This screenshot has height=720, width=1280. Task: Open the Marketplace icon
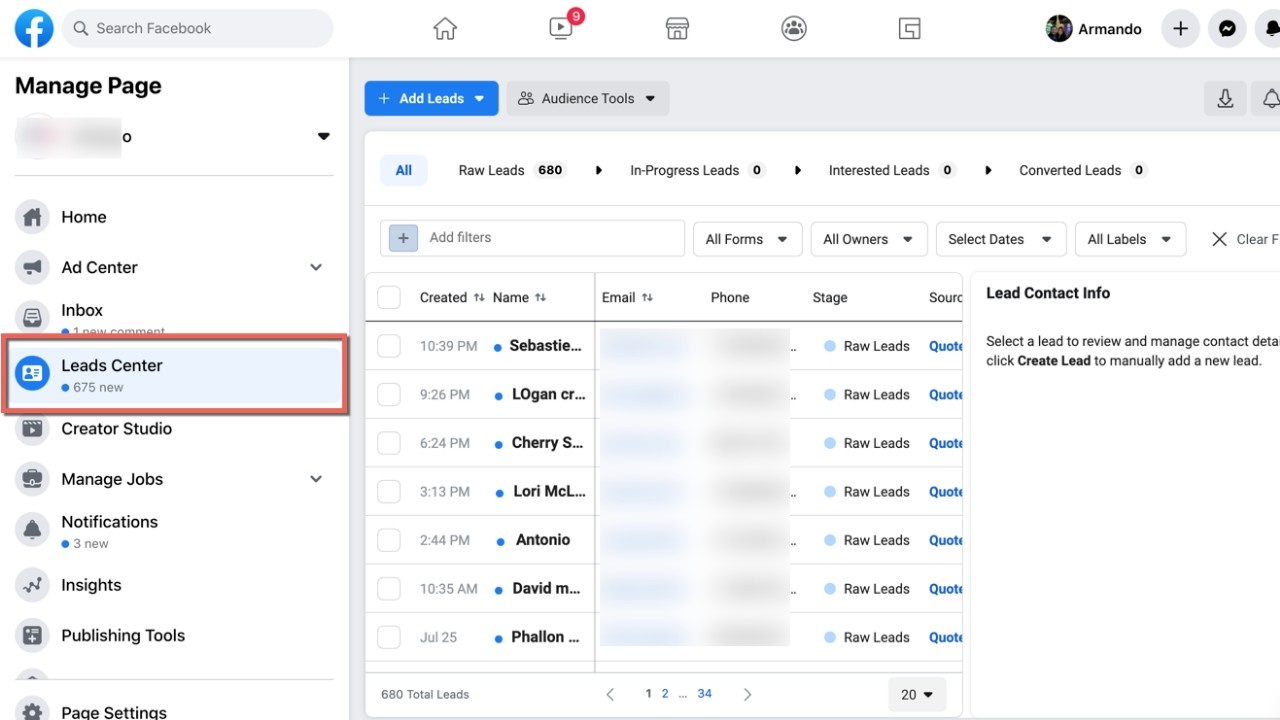677,29
